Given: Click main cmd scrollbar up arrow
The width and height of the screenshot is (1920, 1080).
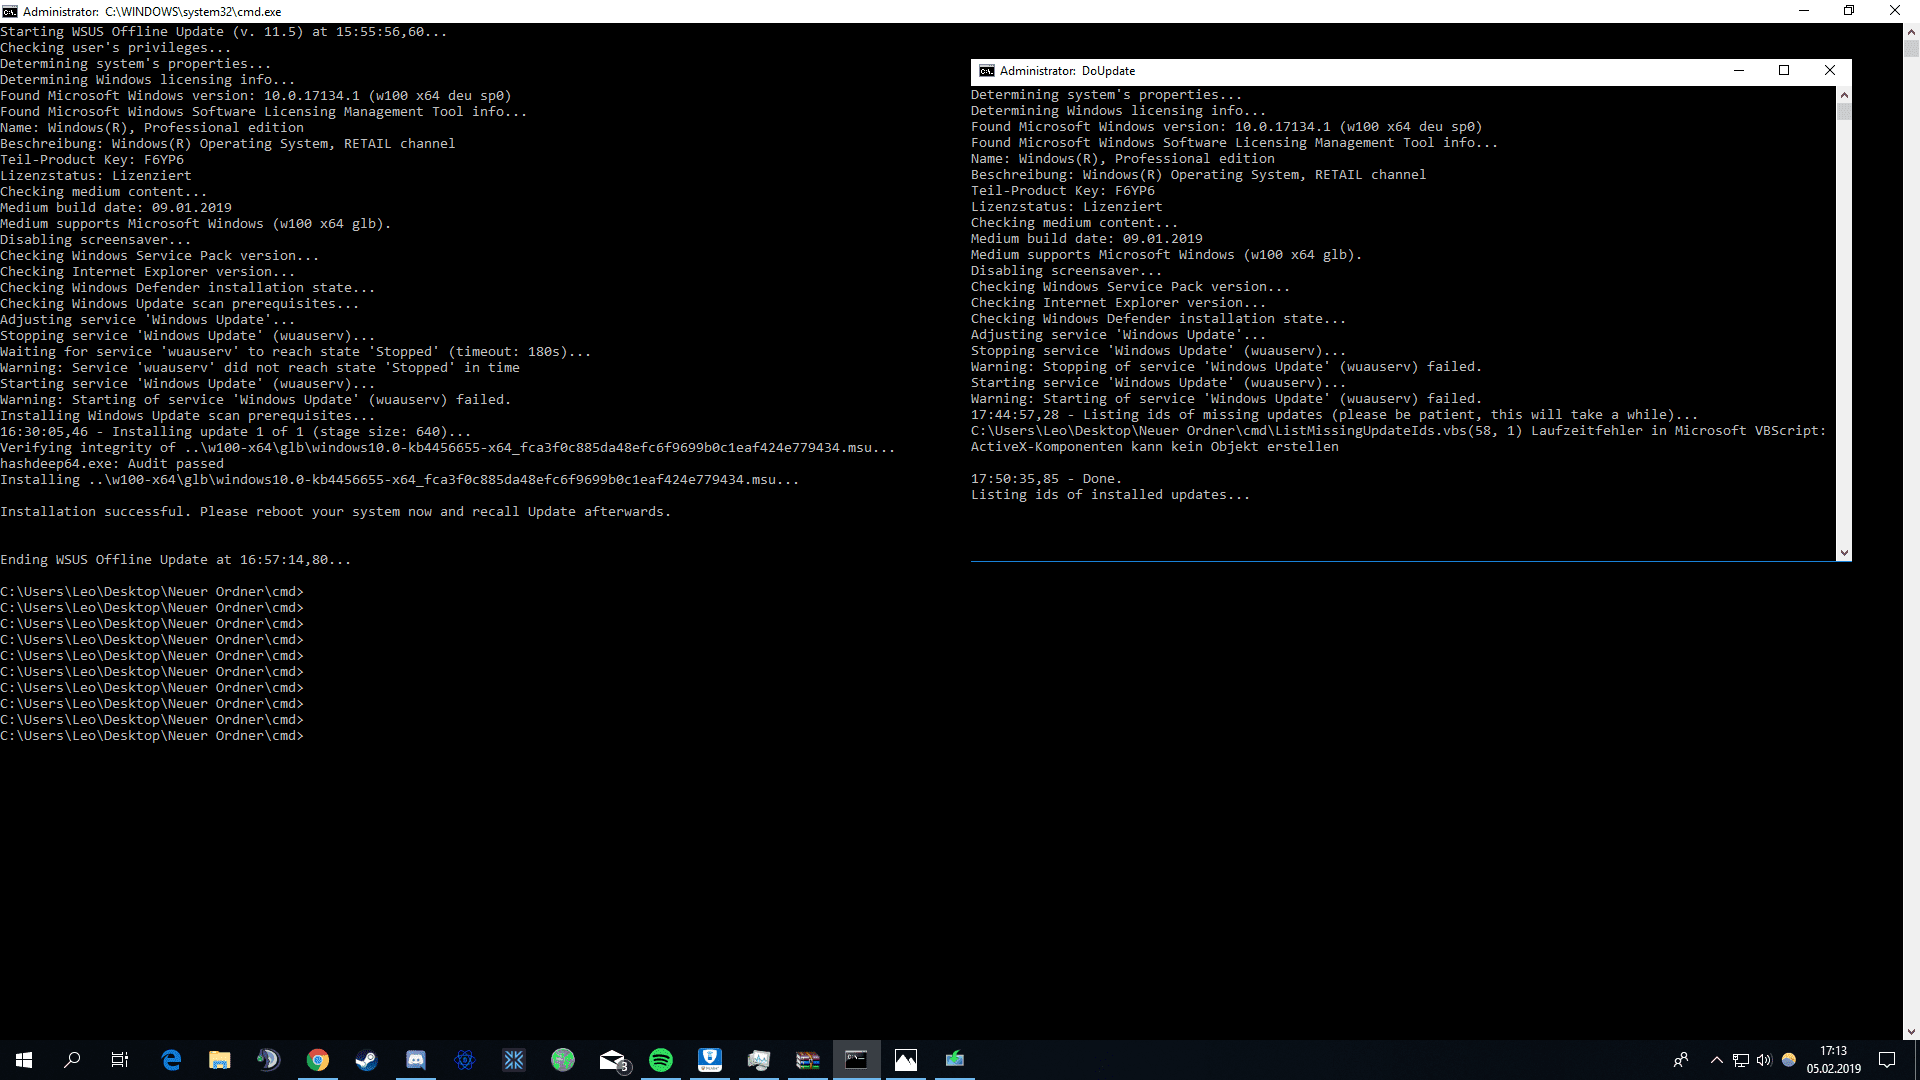Looking at the screenshot, I should point(1911,31).
